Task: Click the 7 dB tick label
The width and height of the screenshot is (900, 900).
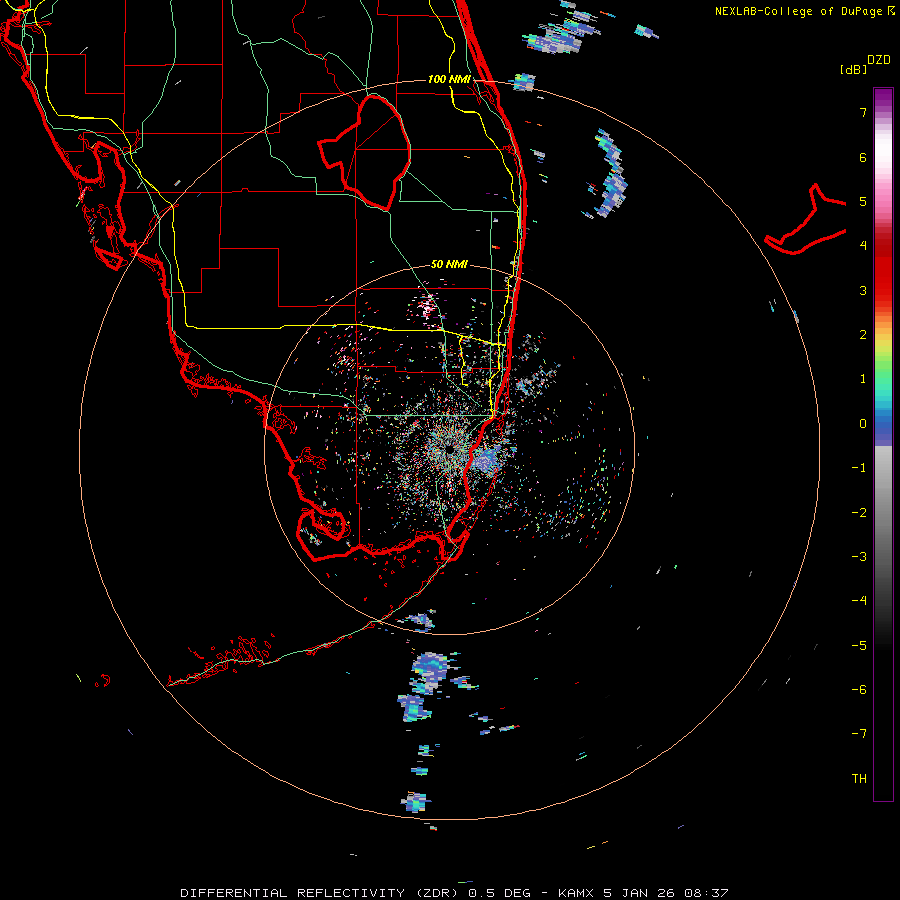Action: (863, 112)
